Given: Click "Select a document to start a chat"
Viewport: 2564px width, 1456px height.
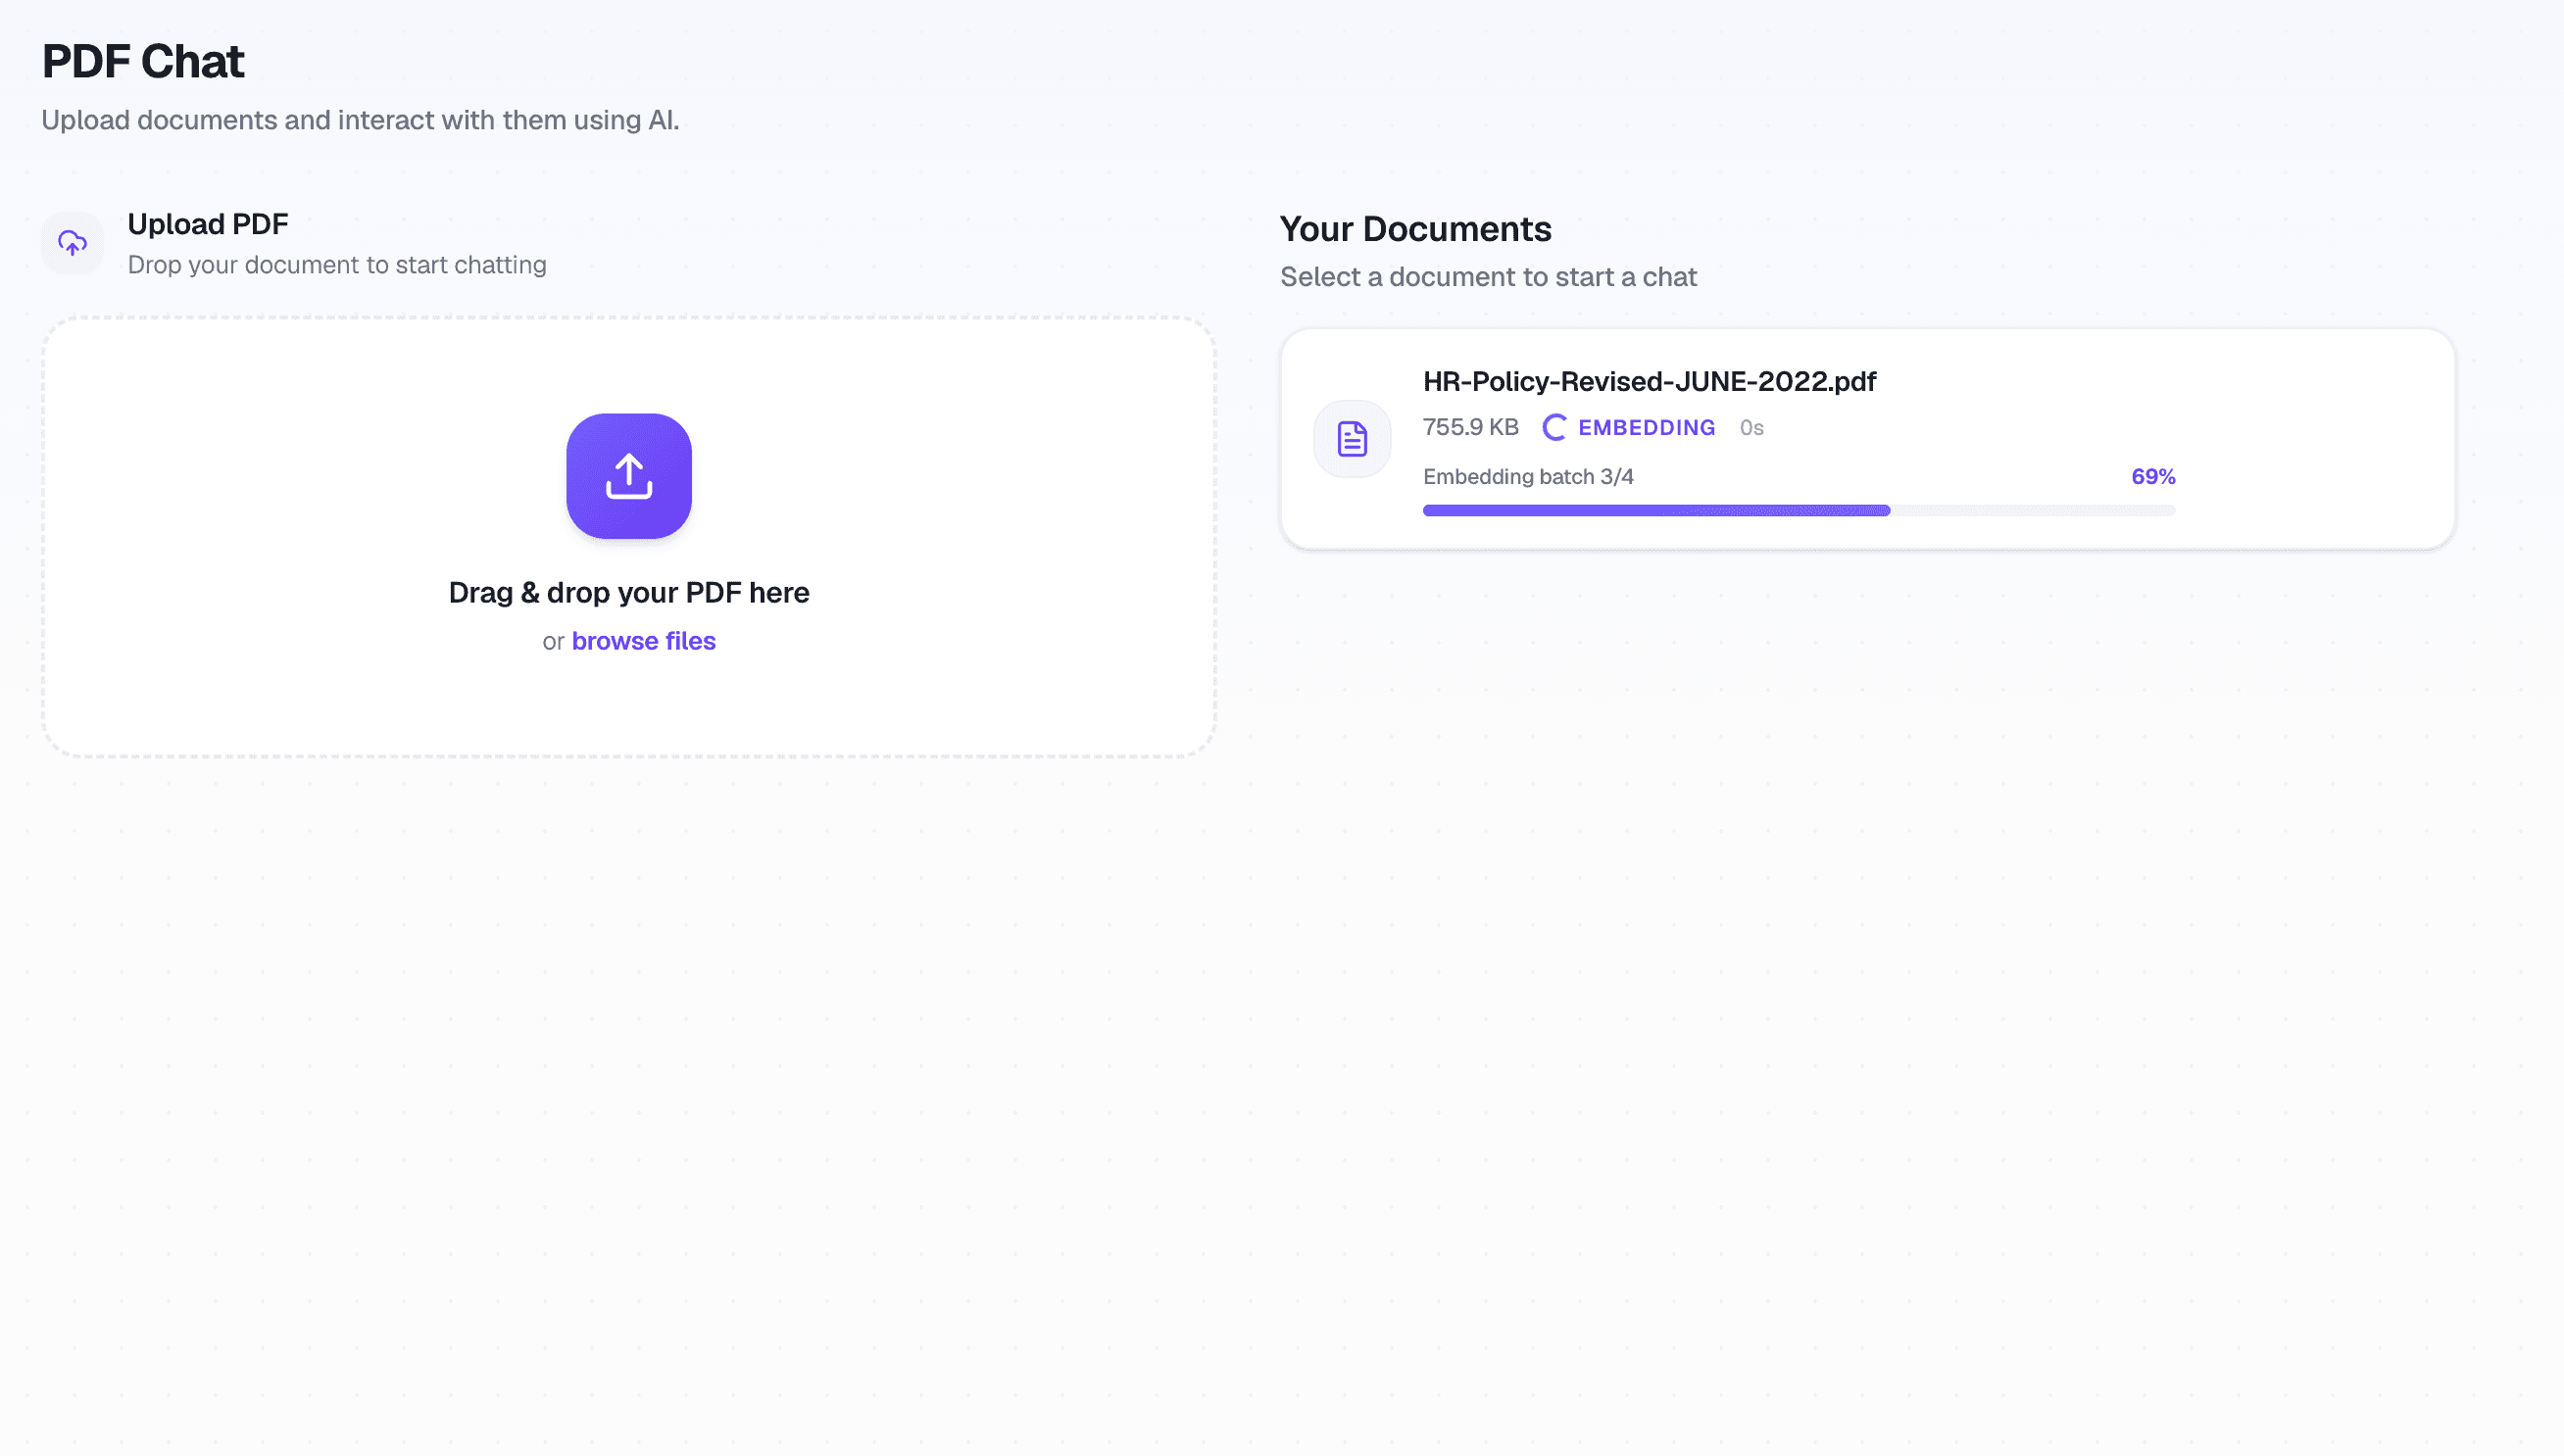Looking at the screenshot, I should 1488,277.
